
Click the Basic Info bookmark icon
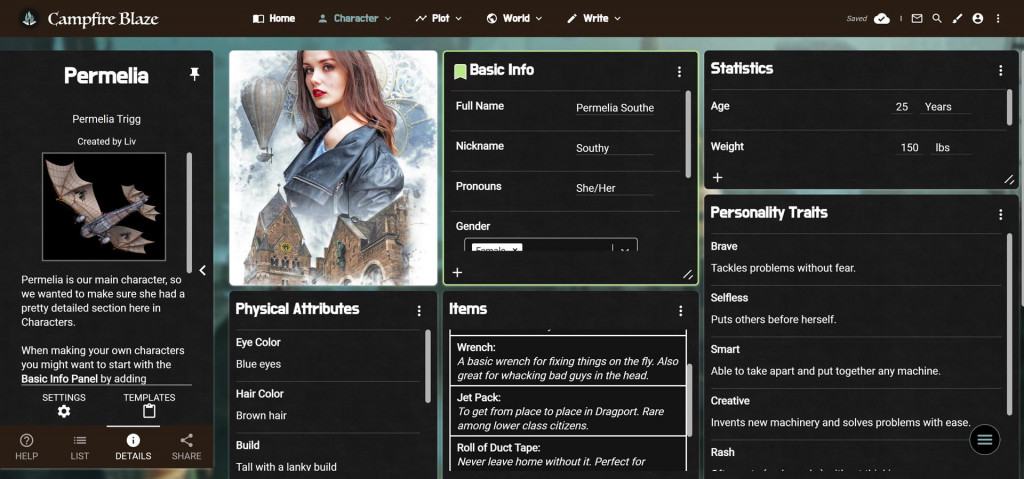(460, 71)
